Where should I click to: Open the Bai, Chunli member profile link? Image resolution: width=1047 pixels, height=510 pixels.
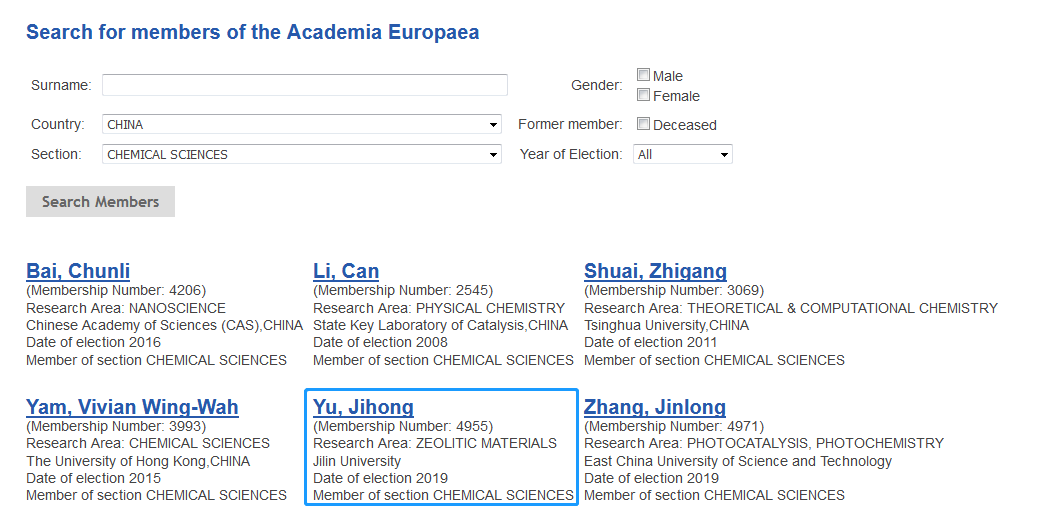point(78,271)
